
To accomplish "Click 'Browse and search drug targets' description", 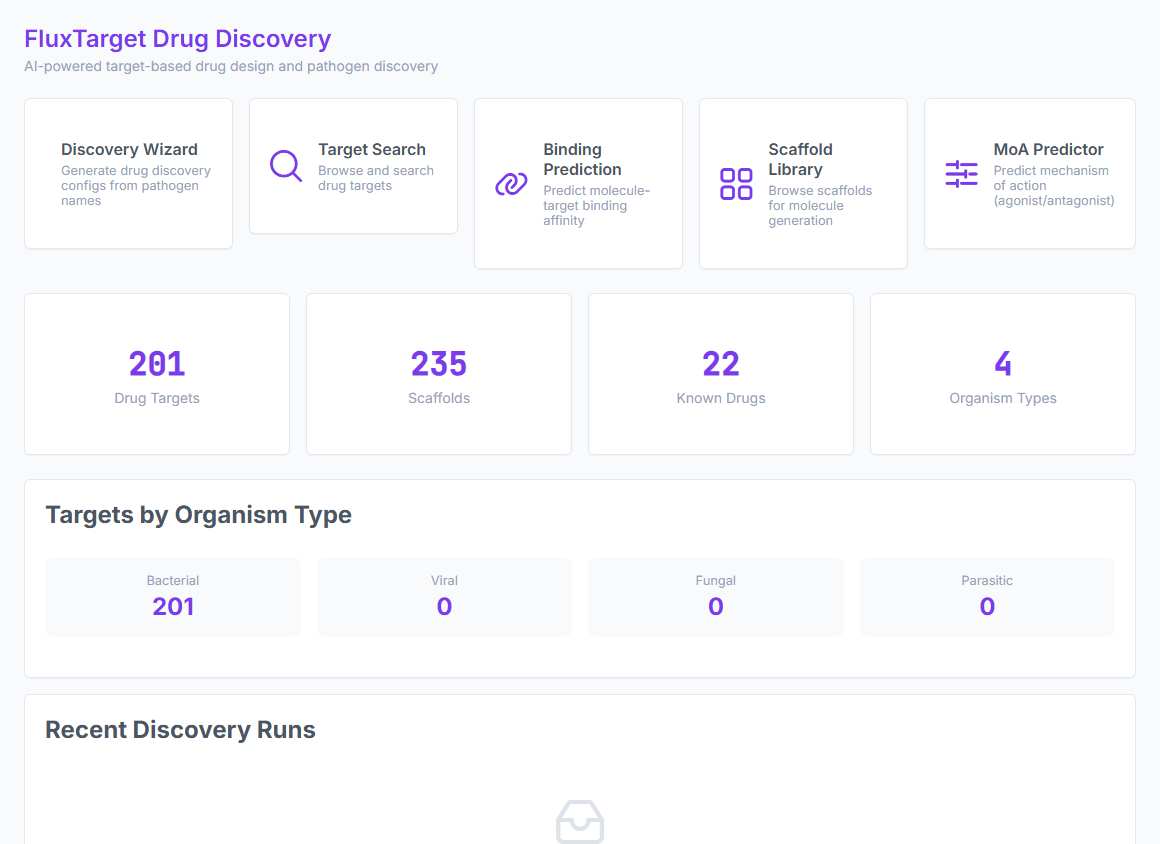I will [376, 178].
